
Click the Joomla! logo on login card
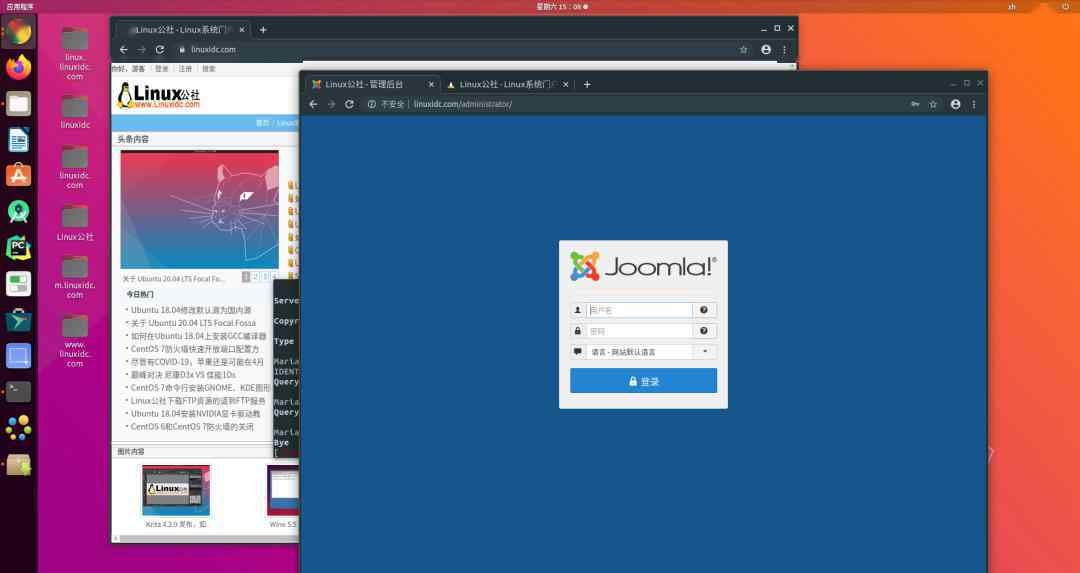[643, 267]
